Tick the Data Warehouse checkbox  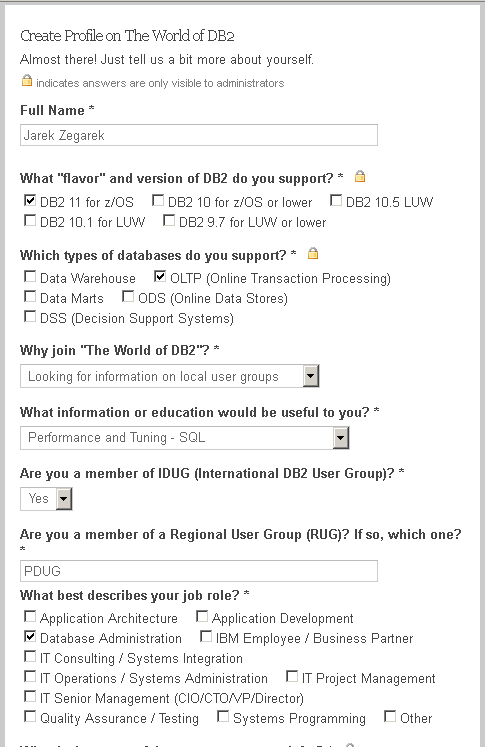30,276
